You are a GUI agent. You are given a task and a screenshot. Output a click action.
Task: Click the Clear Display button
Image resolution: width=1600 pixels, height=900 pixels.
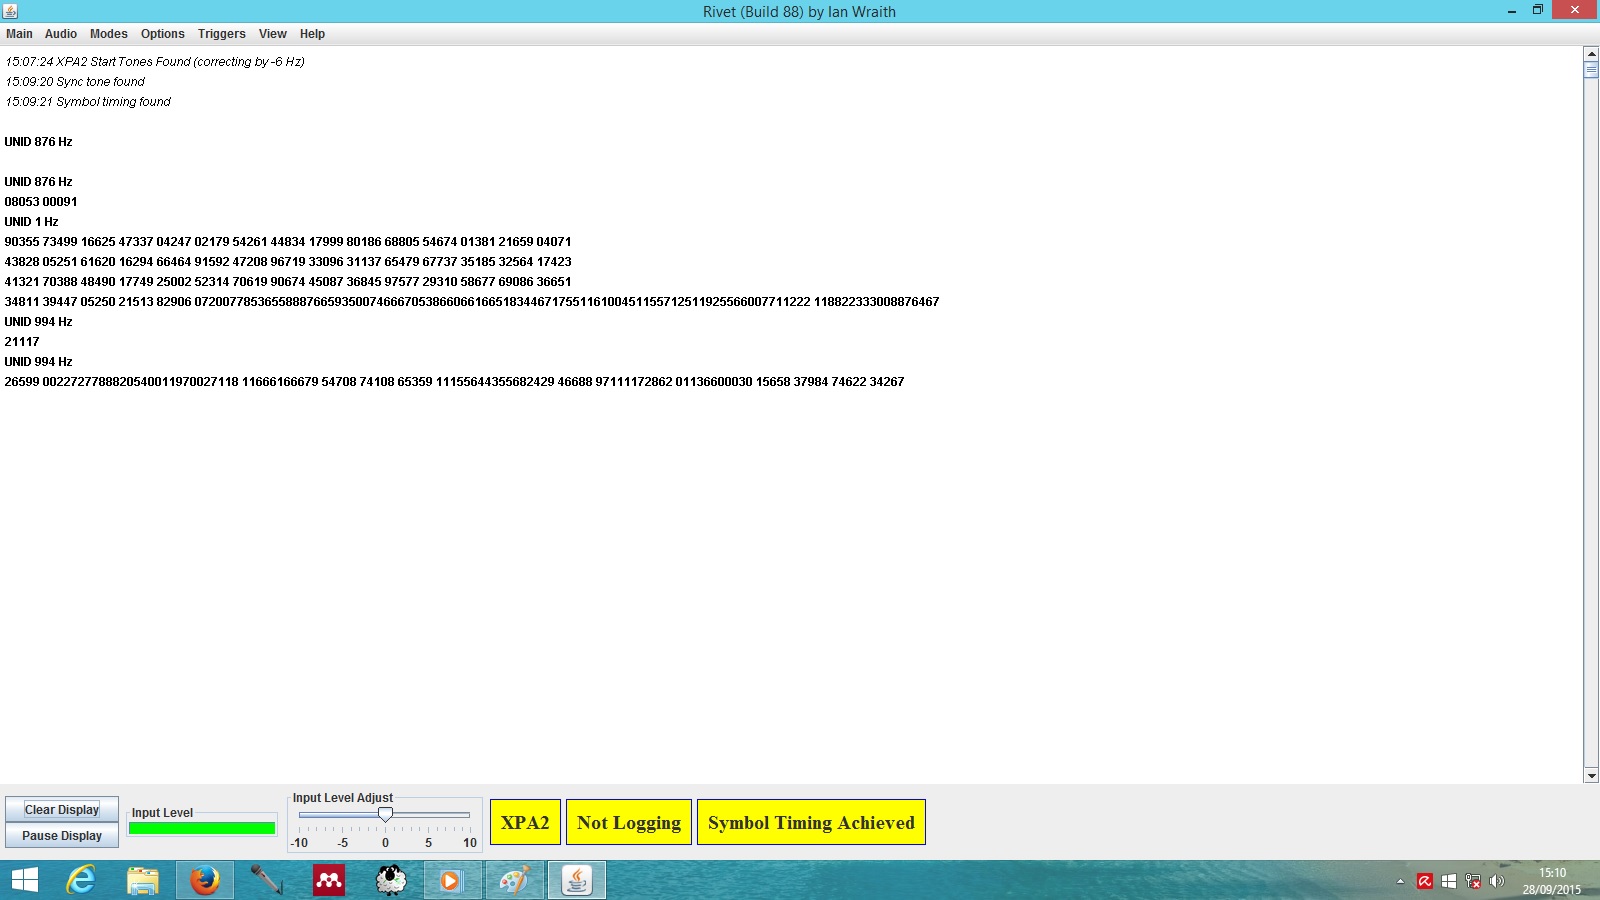point(62,810)
